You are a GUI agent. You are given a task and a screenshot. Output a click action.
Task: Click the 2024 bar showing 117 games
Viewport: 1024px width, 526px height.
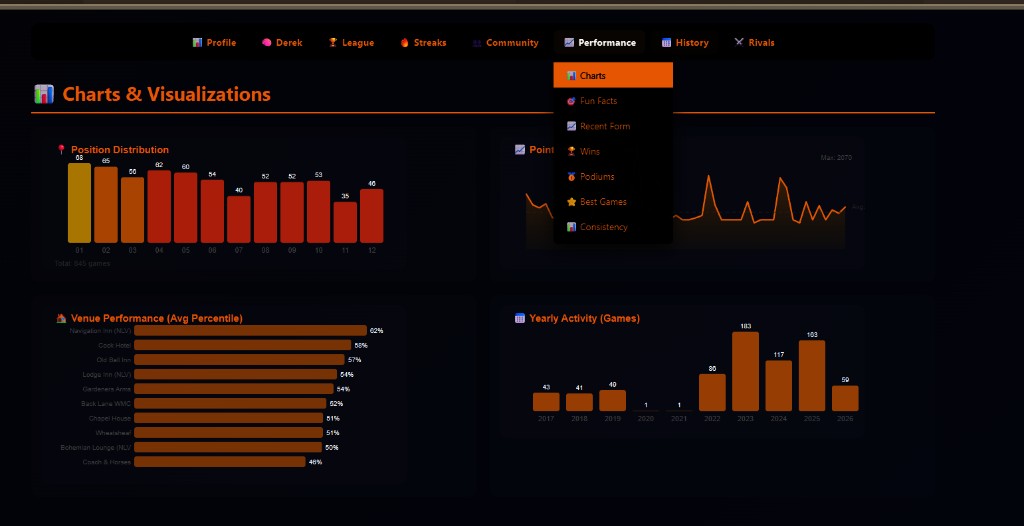coord(778,386)
